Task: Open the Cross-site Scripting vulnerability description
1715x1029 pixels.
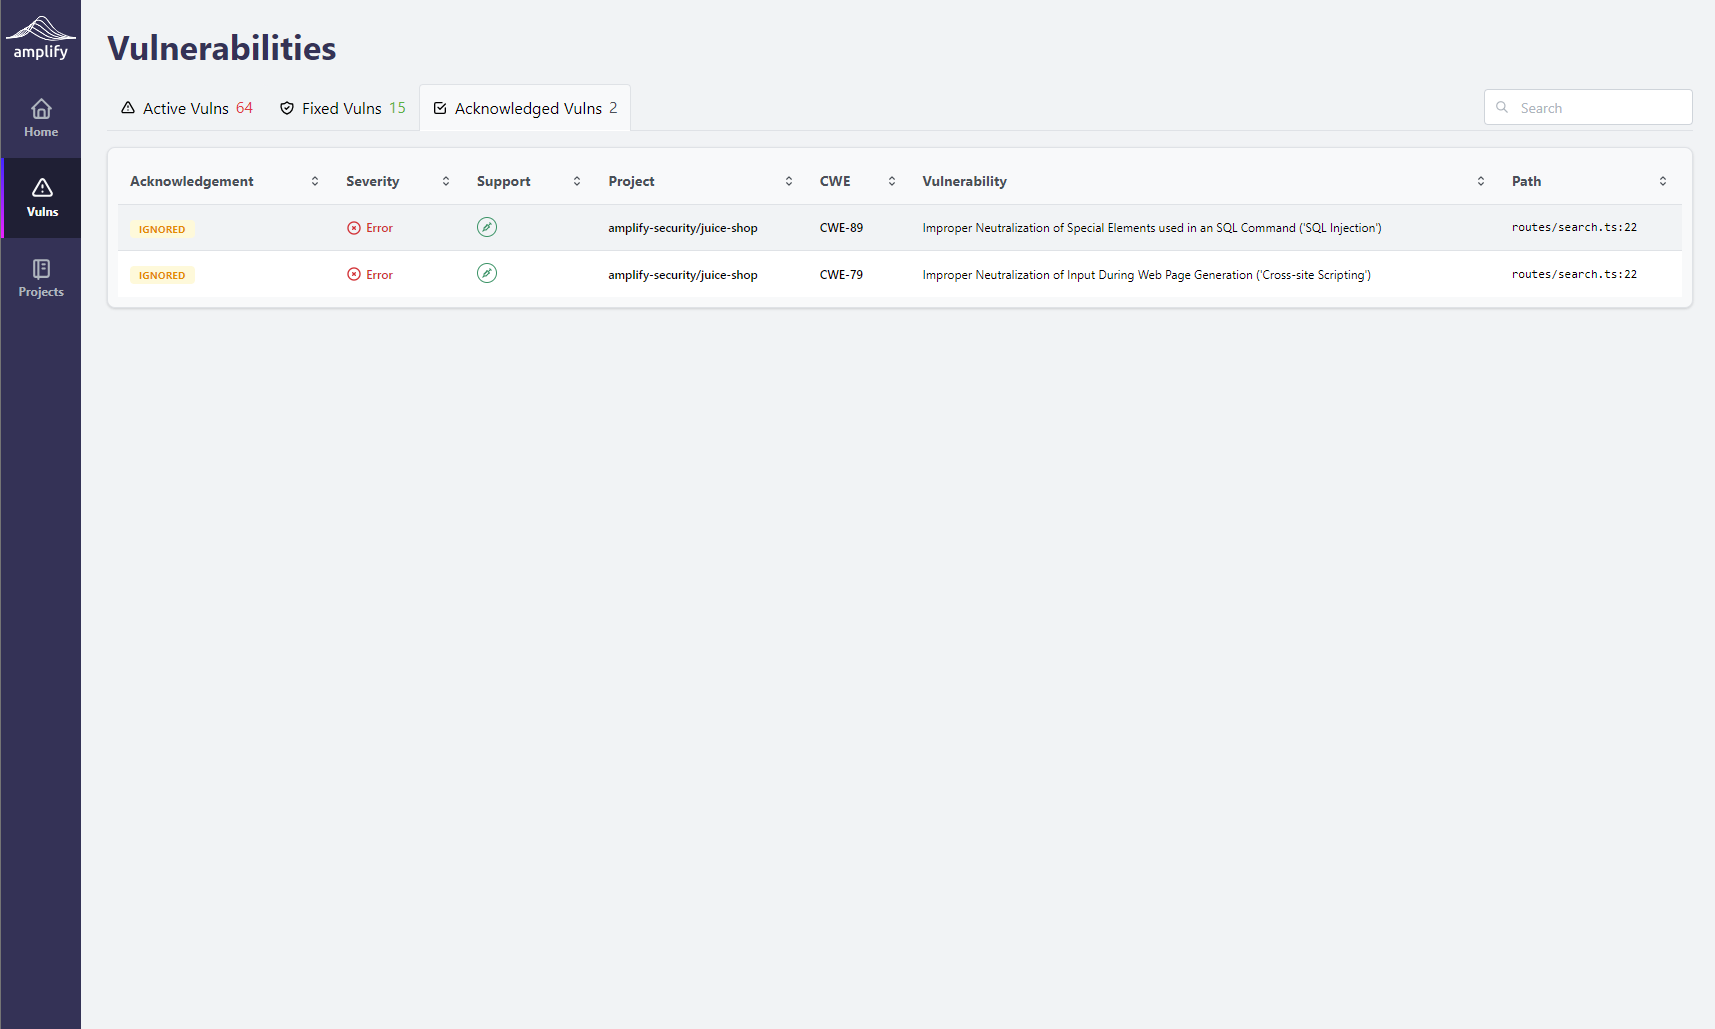Action: (x=1147, y=275)
